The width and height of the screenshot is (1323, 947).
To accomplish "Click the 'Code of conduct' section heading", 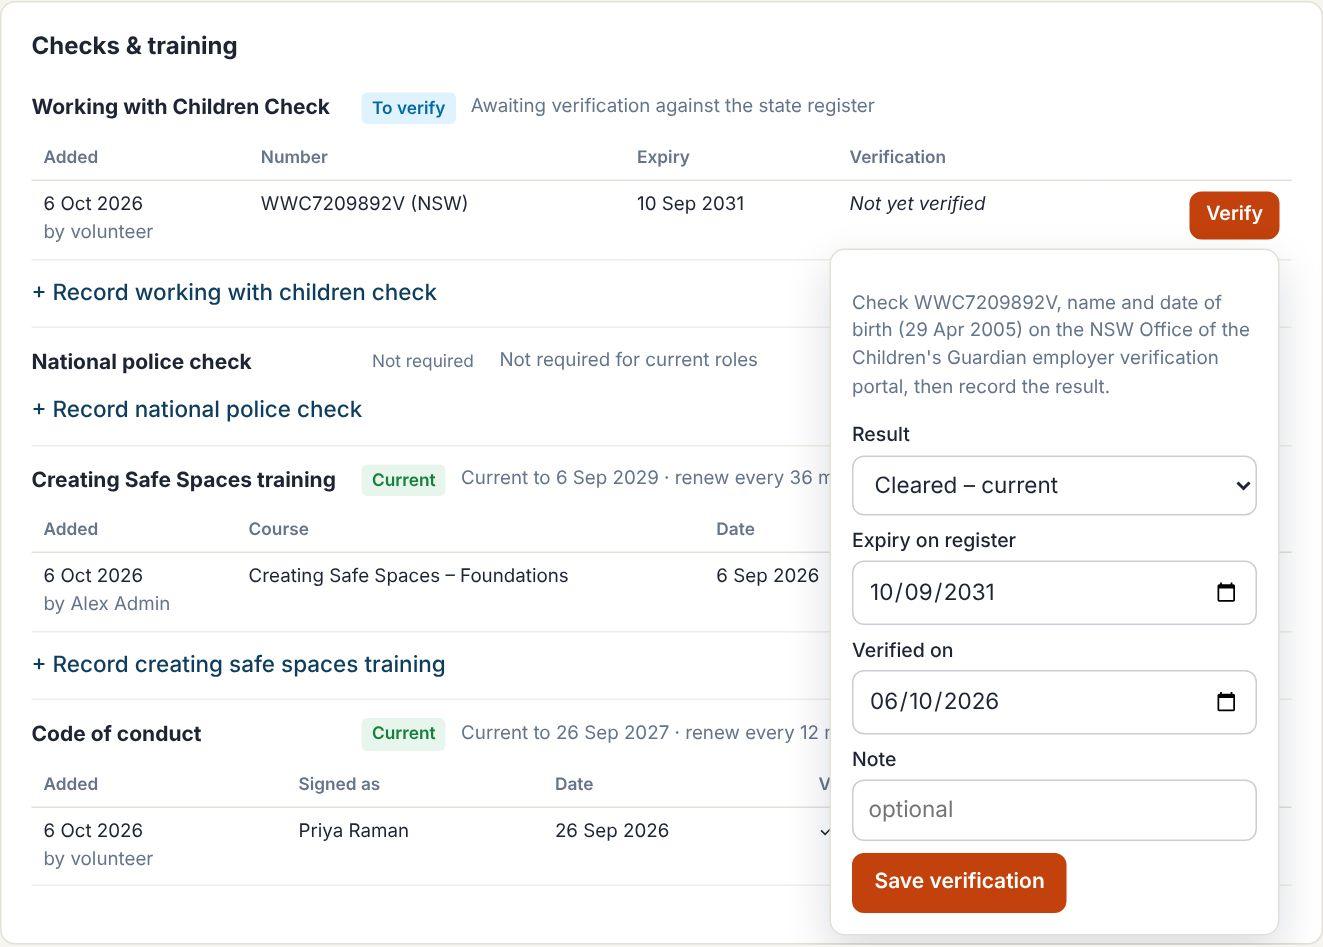I will pos(116,734).
